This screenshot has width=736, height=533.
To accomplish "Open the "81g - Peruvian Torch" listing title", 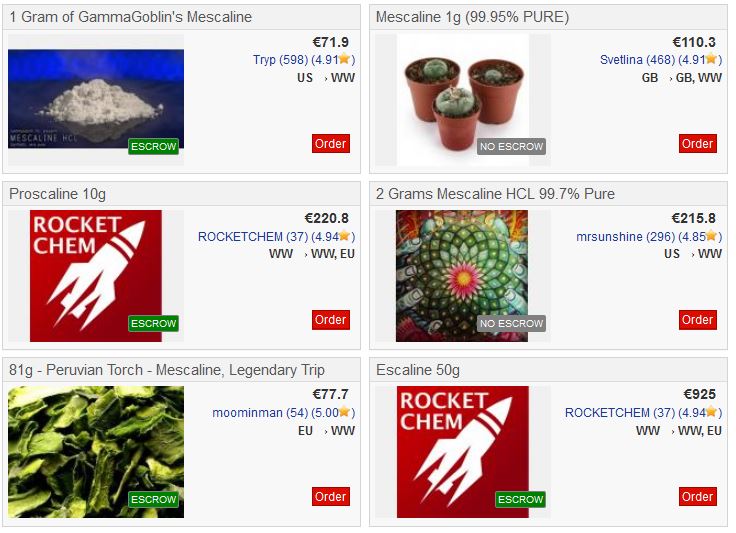I will (x=167, y=370).
